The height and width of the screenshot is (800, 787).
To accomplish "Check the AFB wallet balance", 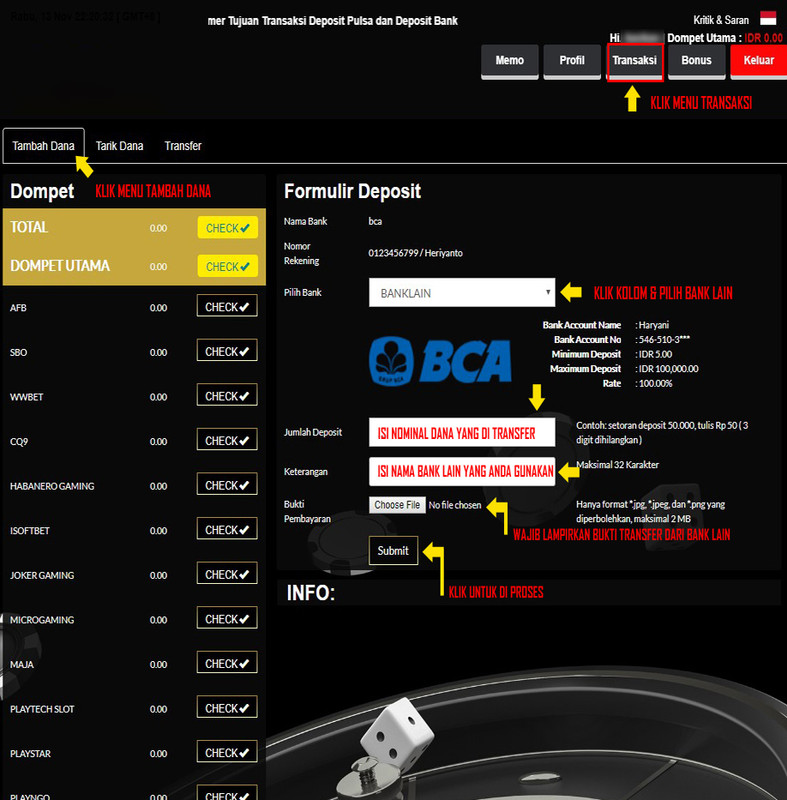I will coord(227,306).
